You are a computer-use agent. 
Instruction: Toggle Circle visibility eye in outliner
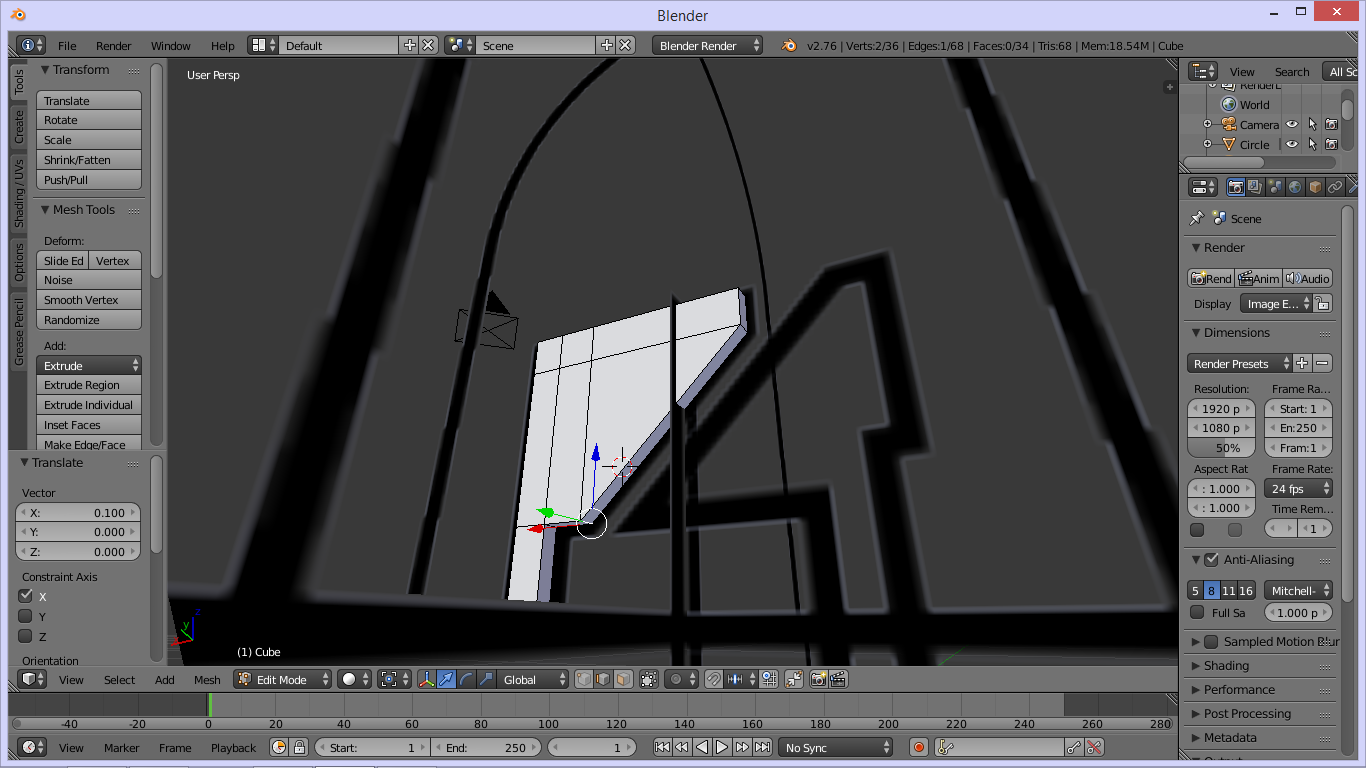[x=1292, y=144]
